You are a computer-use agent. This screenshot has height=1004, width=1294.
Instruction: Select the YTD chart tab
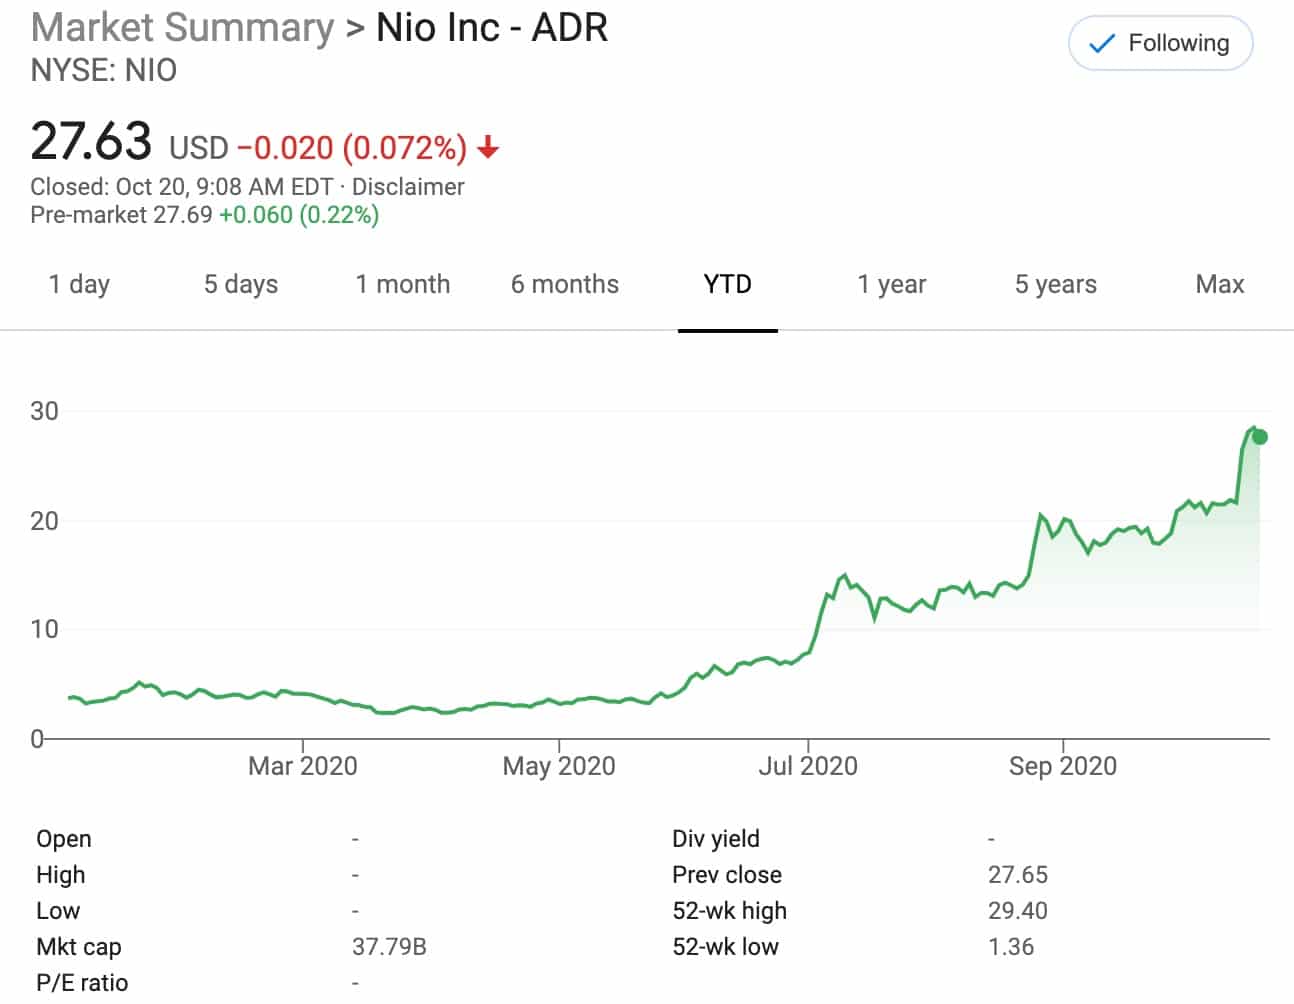(727, 284)
